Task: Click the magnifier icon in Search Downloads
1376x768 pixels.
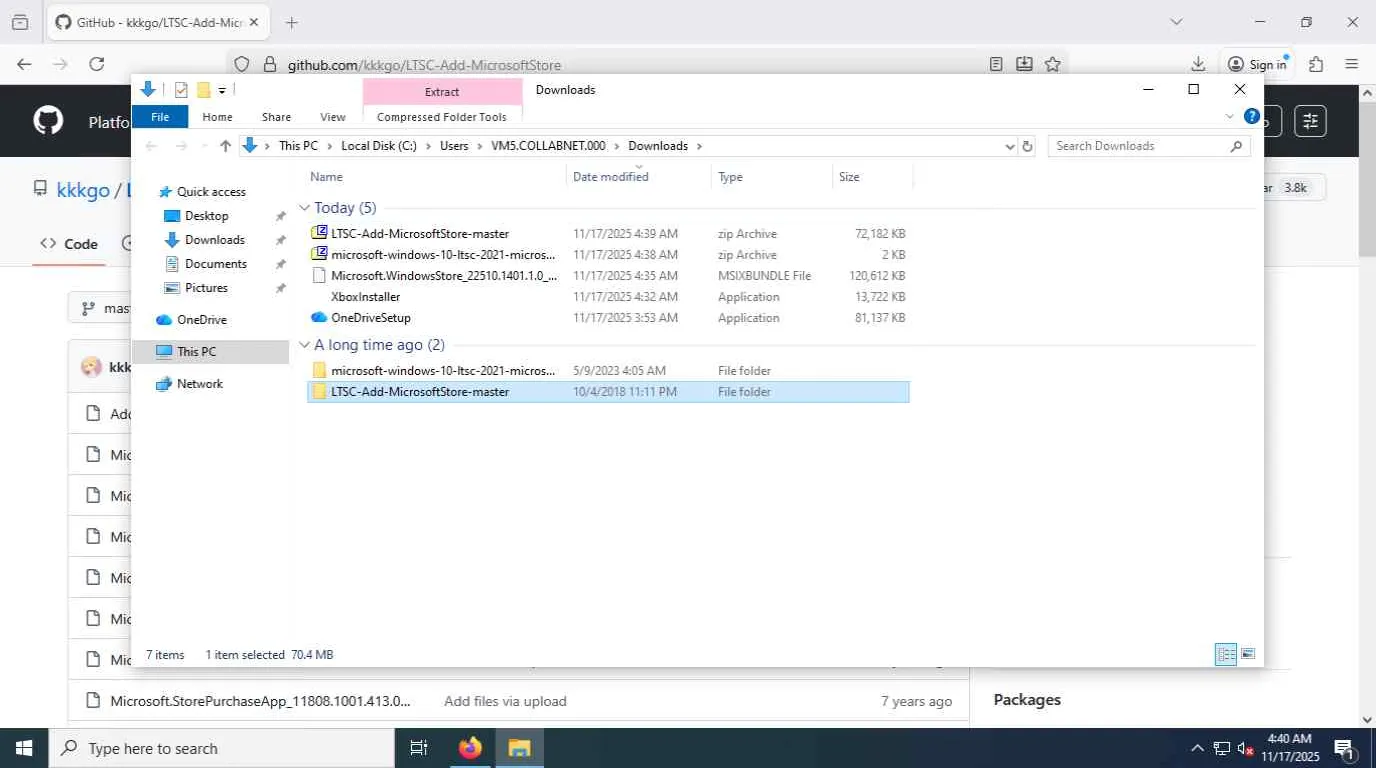Action: [1236, 146]
